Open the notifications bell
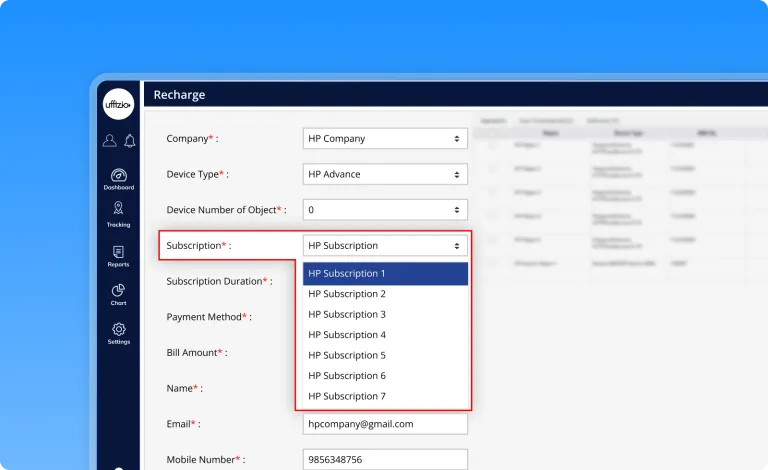768x470 pixels. 129,141
